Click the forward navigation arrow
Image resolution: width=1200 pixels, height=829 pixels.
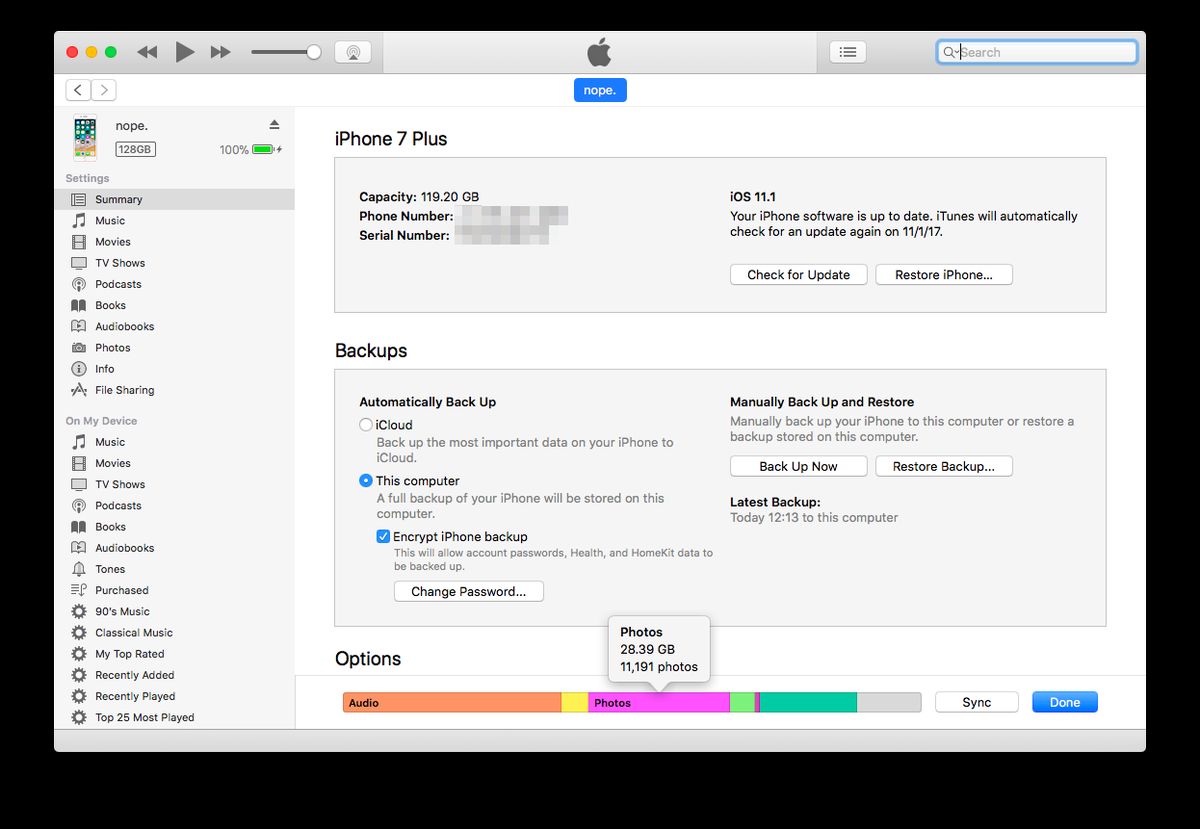point(104,90)
